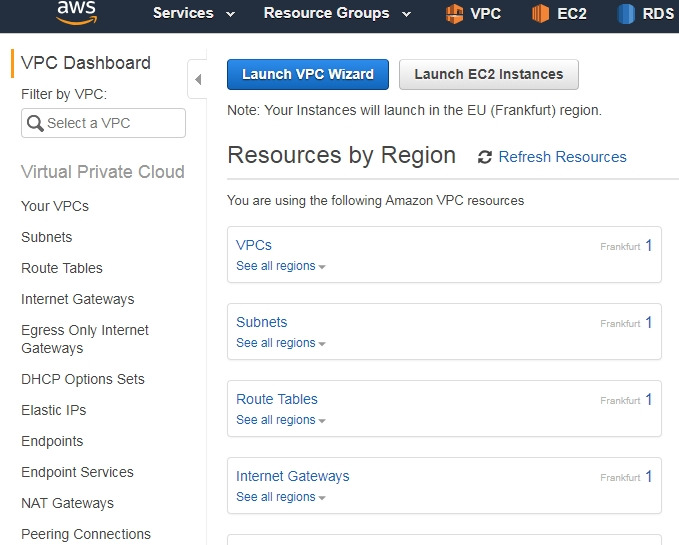The width and height of the screenshot is (679, 545).
Task: Click the circular refresh icon beside Refresh Resources
Action: [485, 157]
